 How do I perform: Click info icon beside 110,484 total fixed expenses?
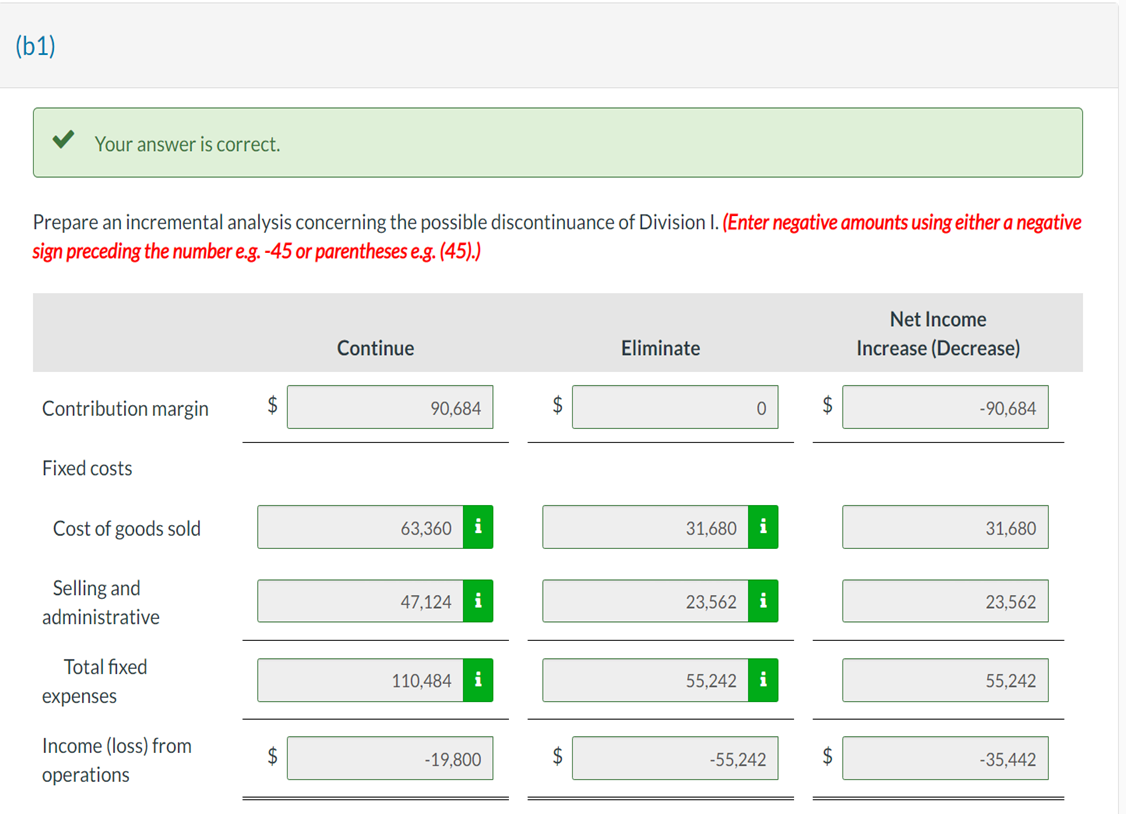tap(478, 680)
